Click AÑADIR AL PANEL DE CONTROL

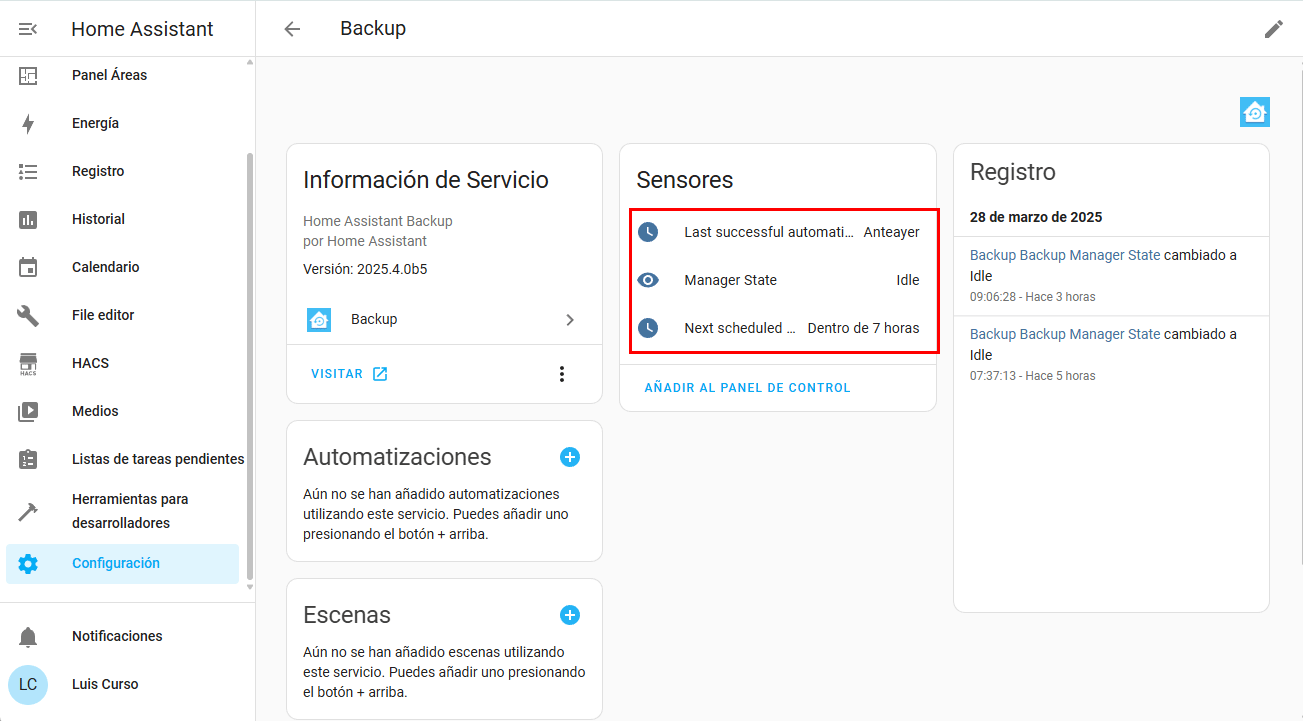coord(747,388)
